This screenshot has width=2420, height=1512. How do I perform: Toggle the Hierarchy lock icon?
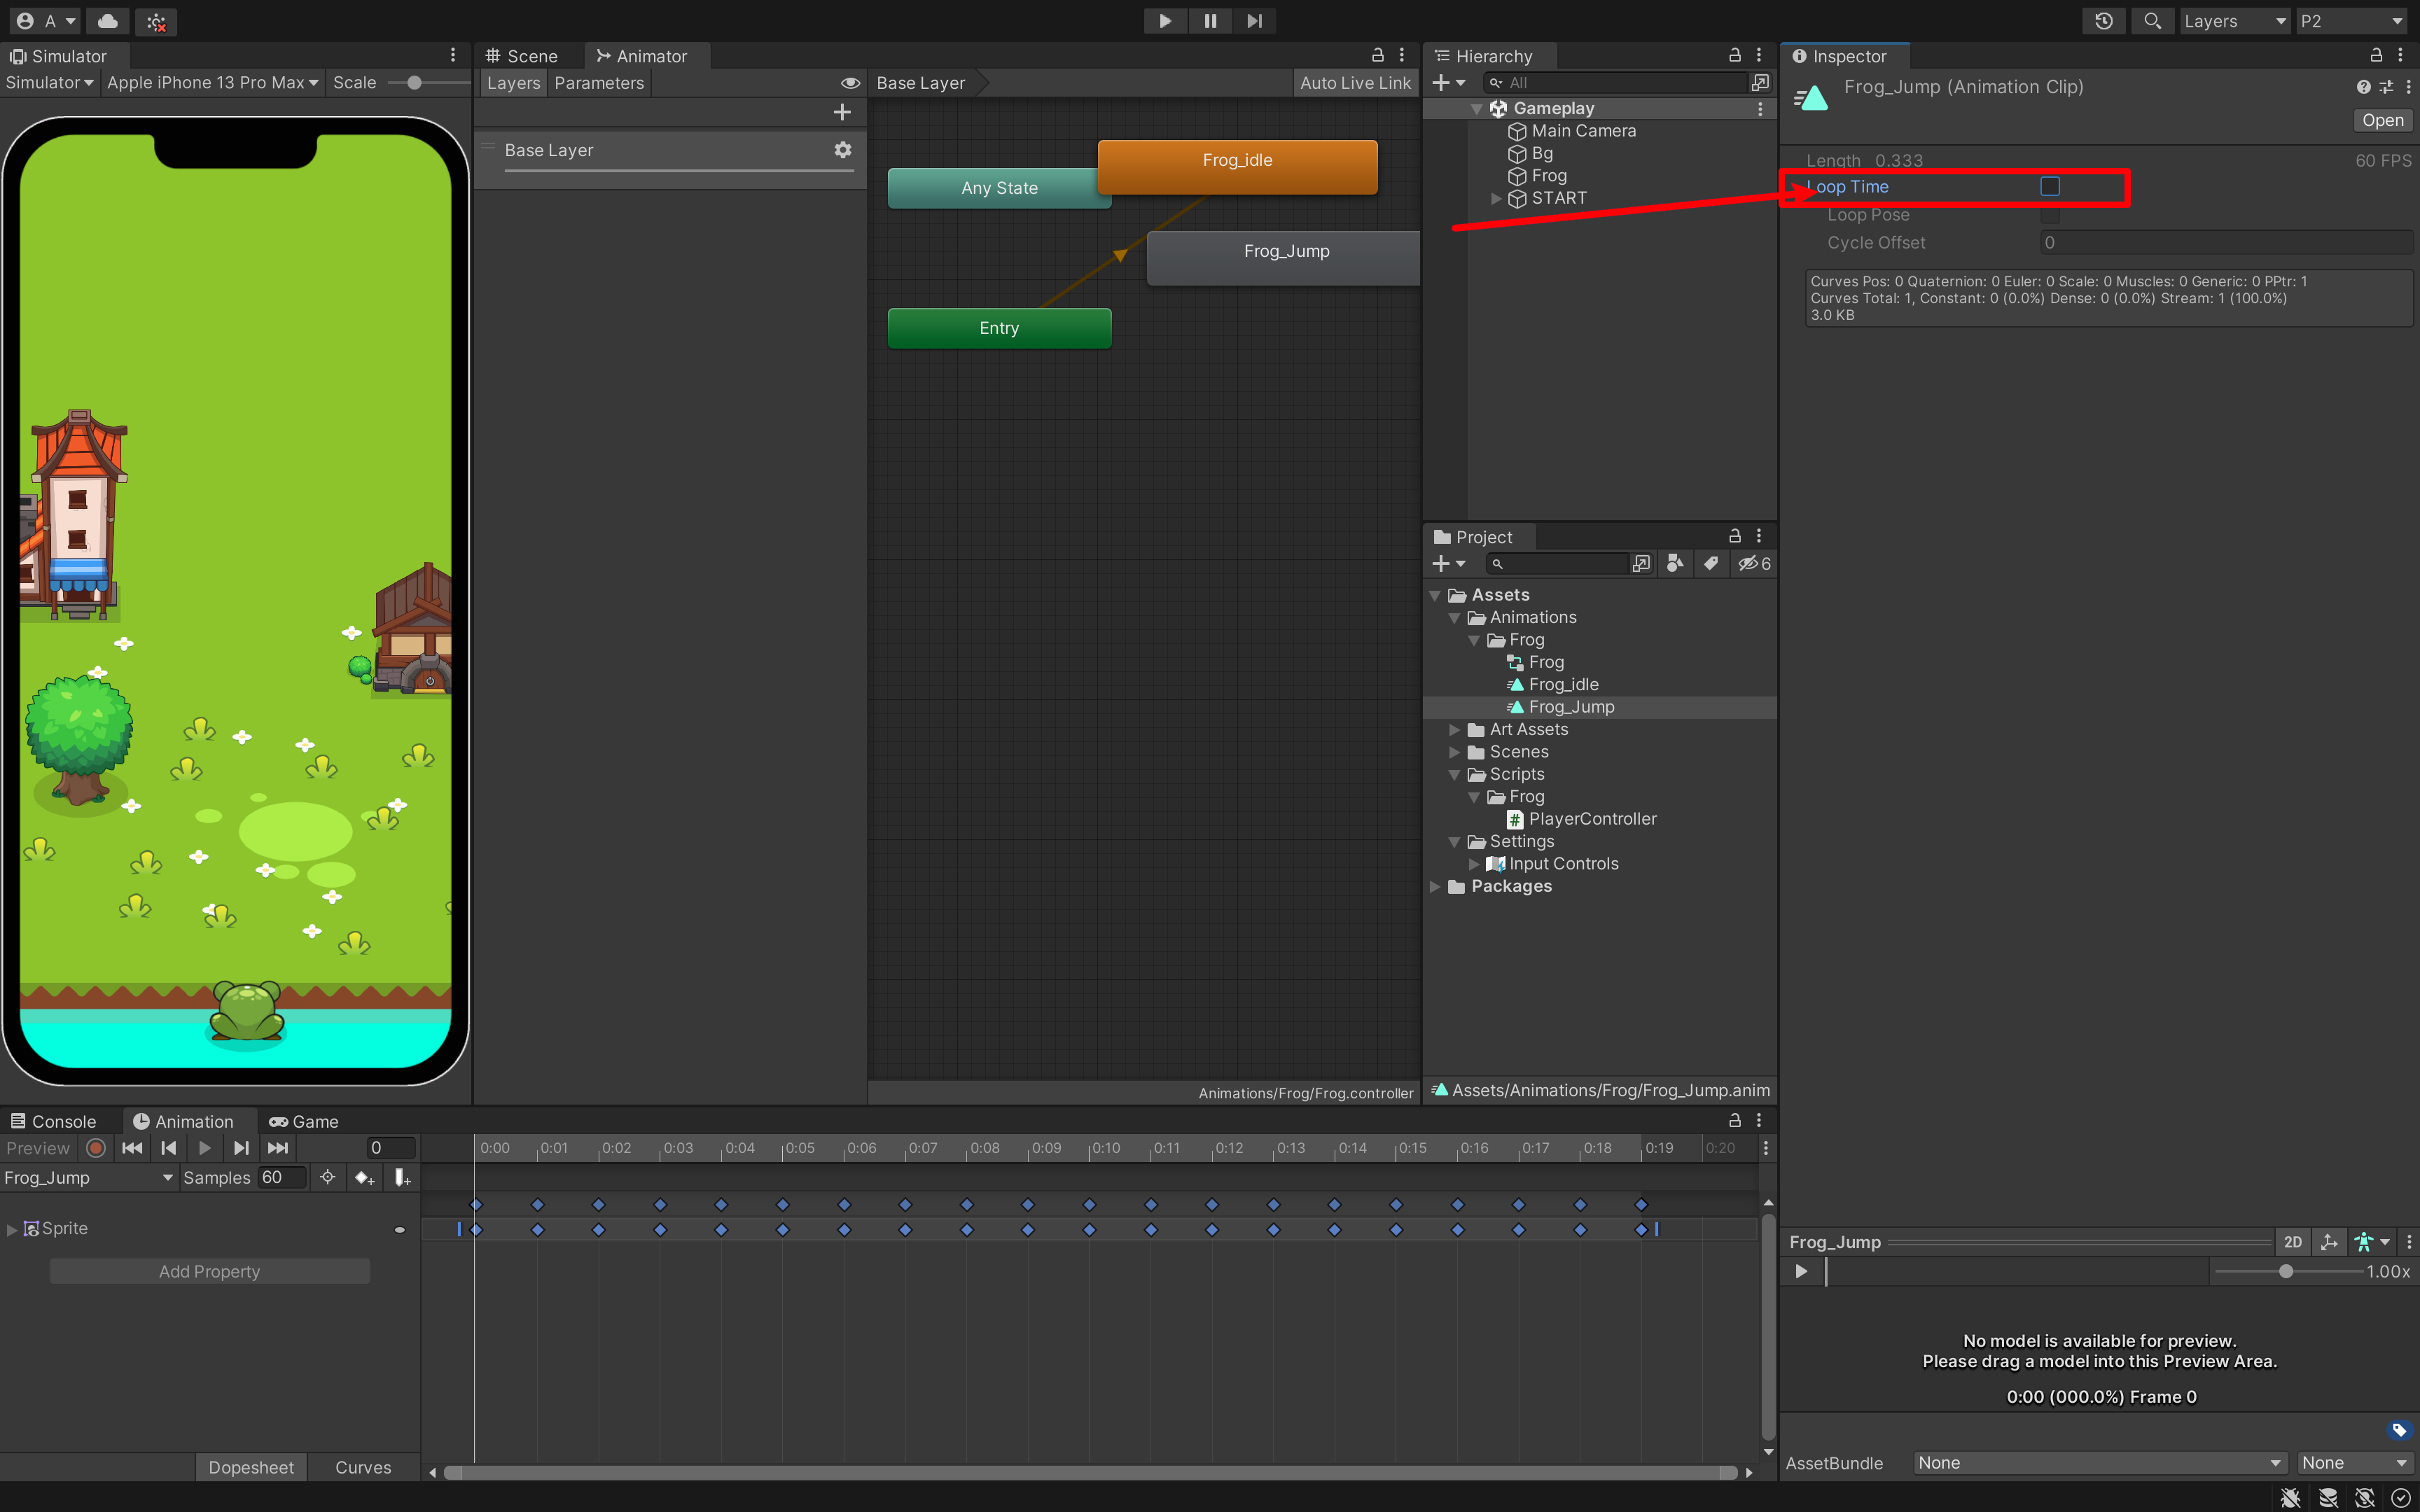tap(1735, 55)
